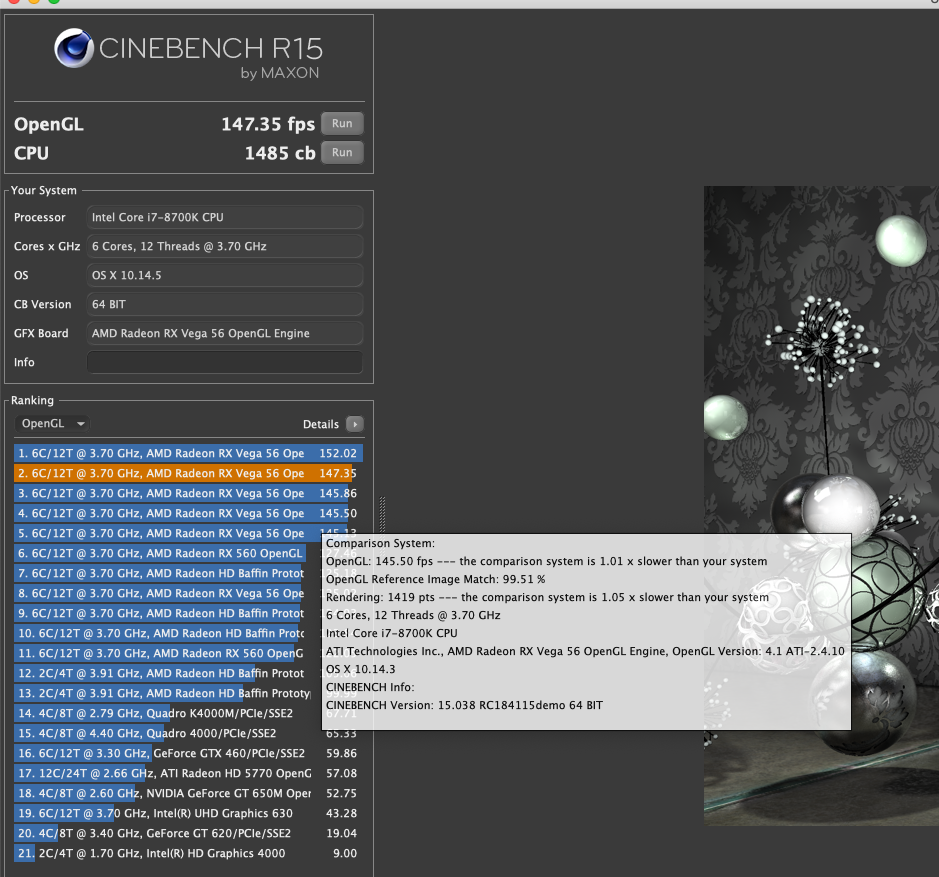
Task: Select ranking row 5 Vega 56
Action: tap(188, 533)
